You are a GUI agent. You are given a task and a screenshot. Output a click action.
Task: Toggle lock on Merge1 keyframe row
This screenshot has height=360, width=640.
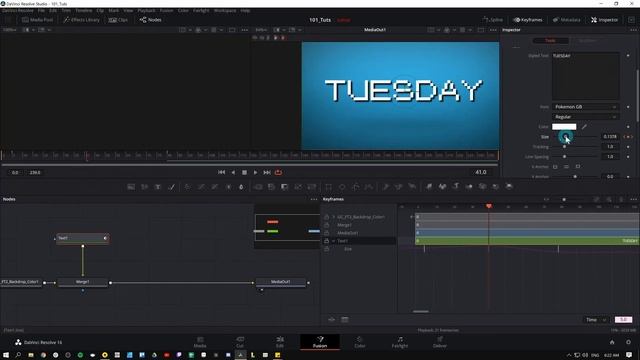[x=327, y=225]
